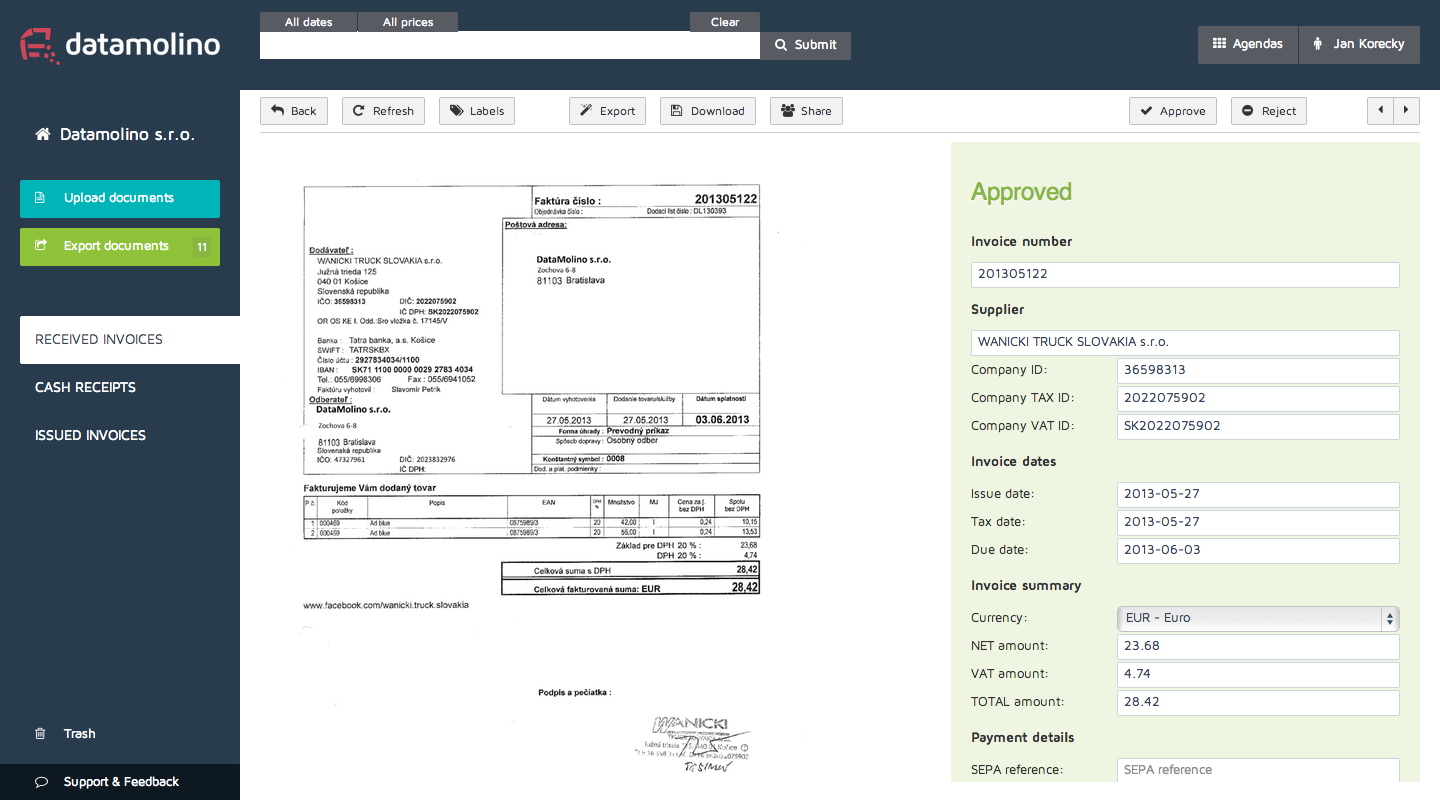This screenshot has height=800, width=1440.
Task: Go back using the Back arrow button
Action: [293, 111]
